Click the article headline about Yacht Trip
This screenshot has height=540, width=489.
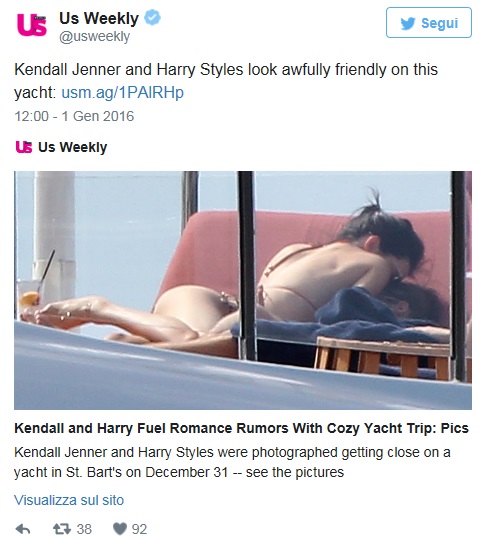pos(241,428)
